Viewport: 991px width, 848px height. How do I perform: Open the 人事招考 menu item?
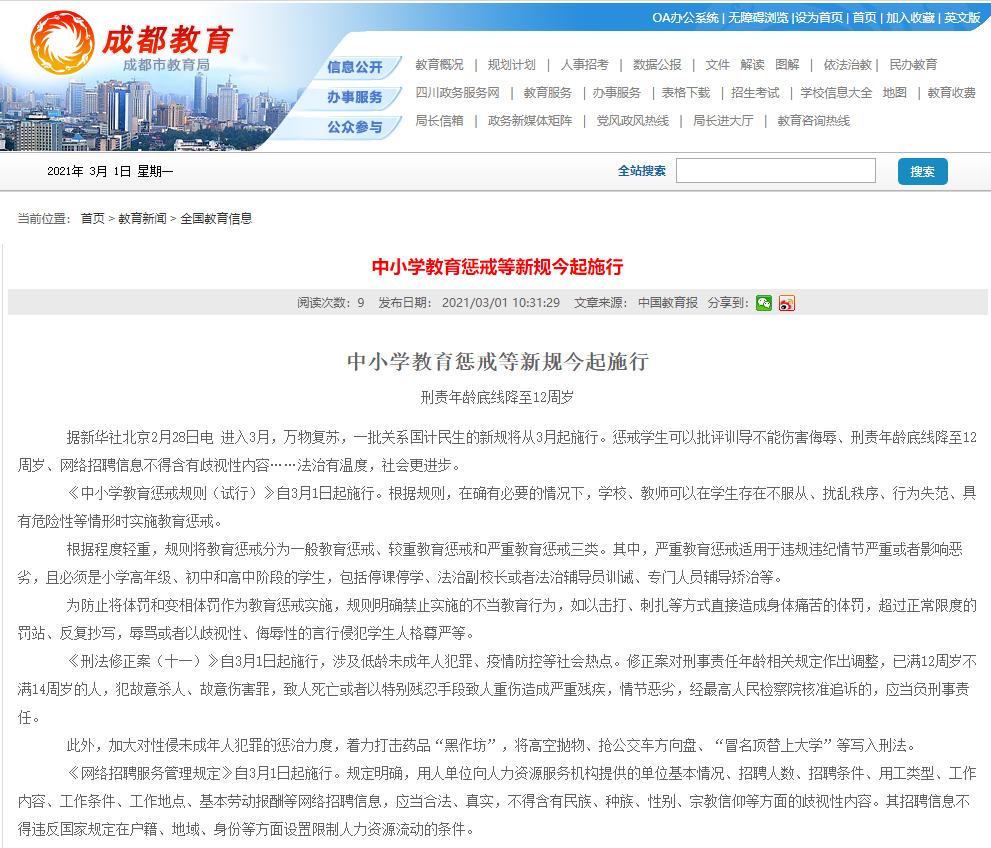587,64
